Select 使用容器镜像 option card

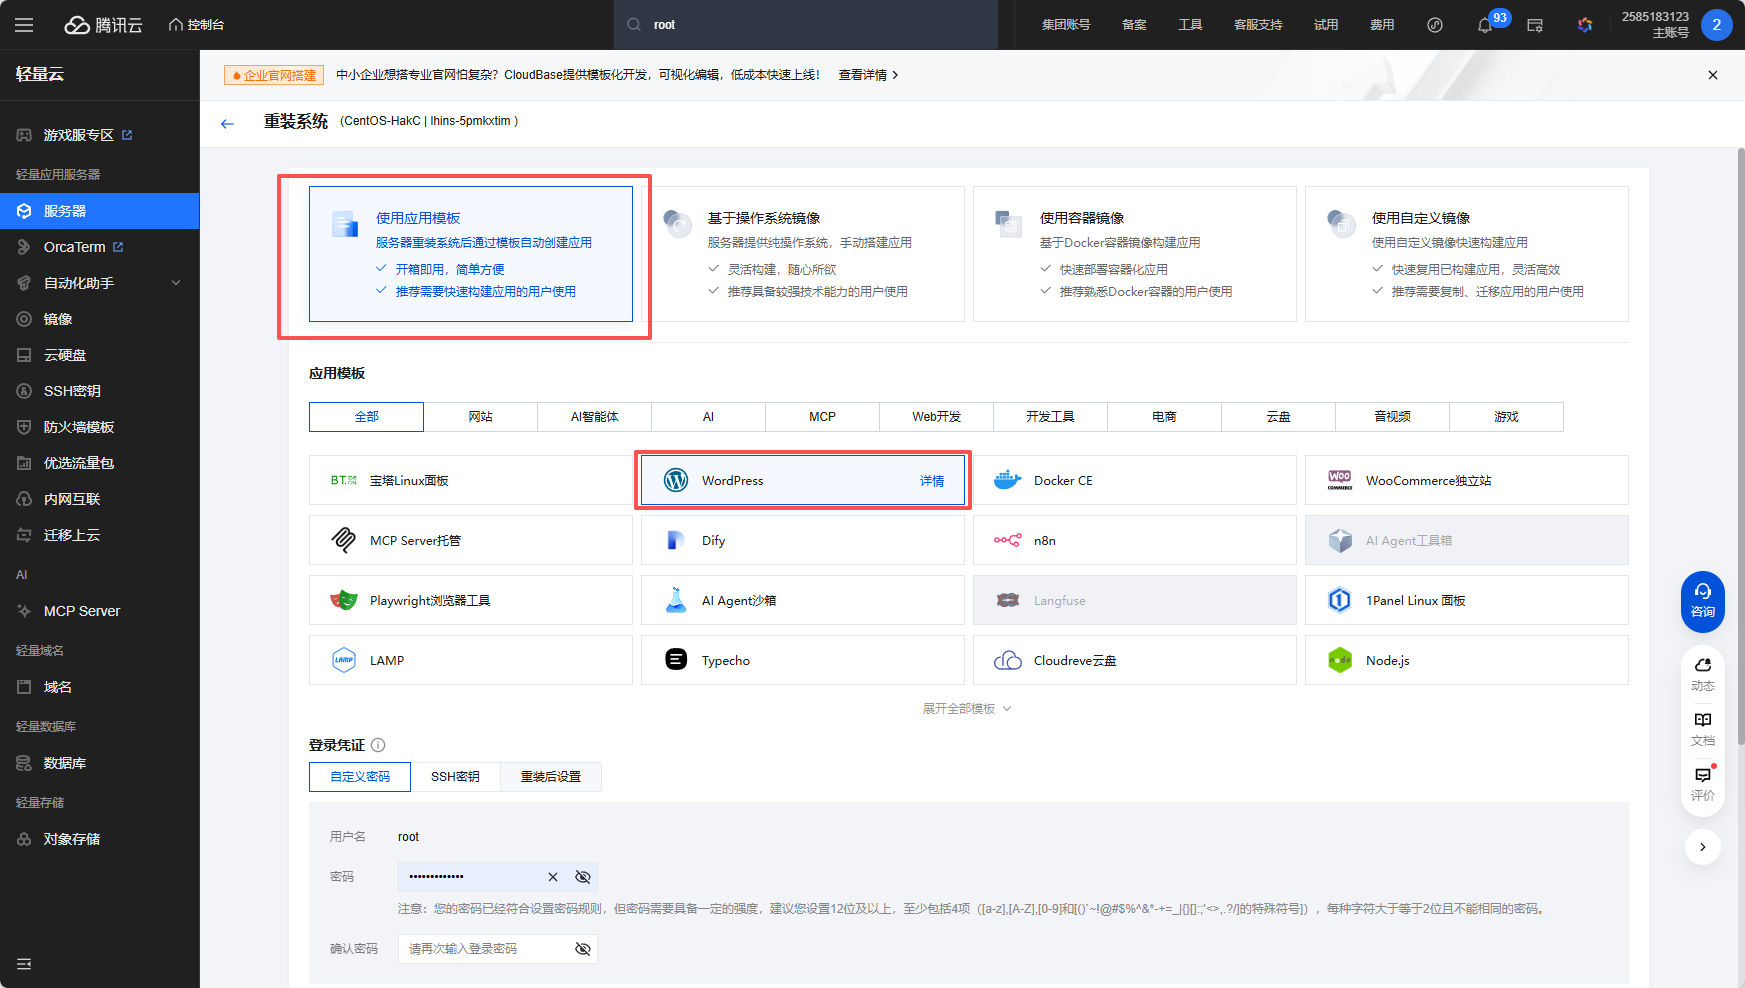click(x=1135, y=254)
